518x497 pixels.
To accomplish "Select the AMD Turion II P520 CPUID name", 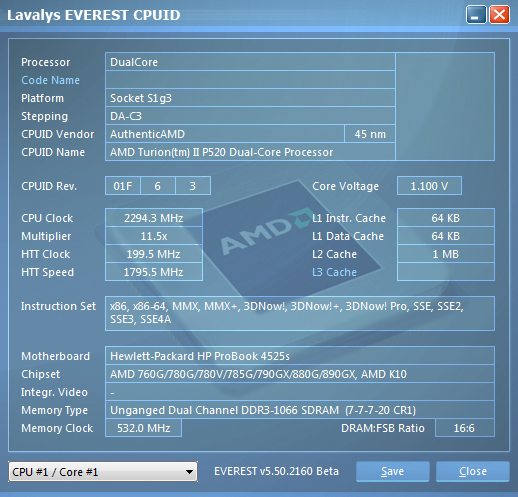I will pyautogui.click(x=250, y=152).
